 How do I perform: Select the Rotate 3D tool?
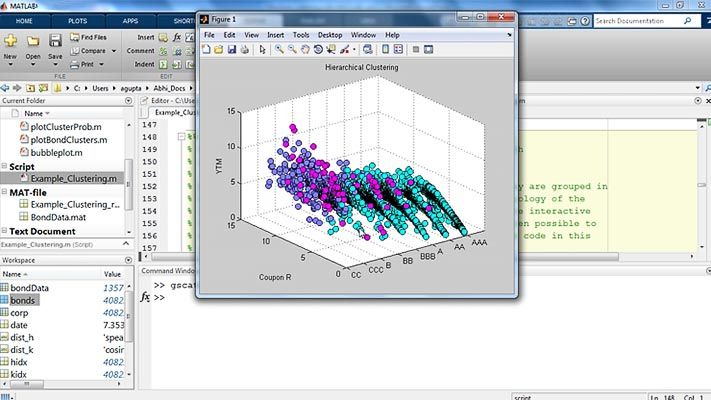(318, 49)
